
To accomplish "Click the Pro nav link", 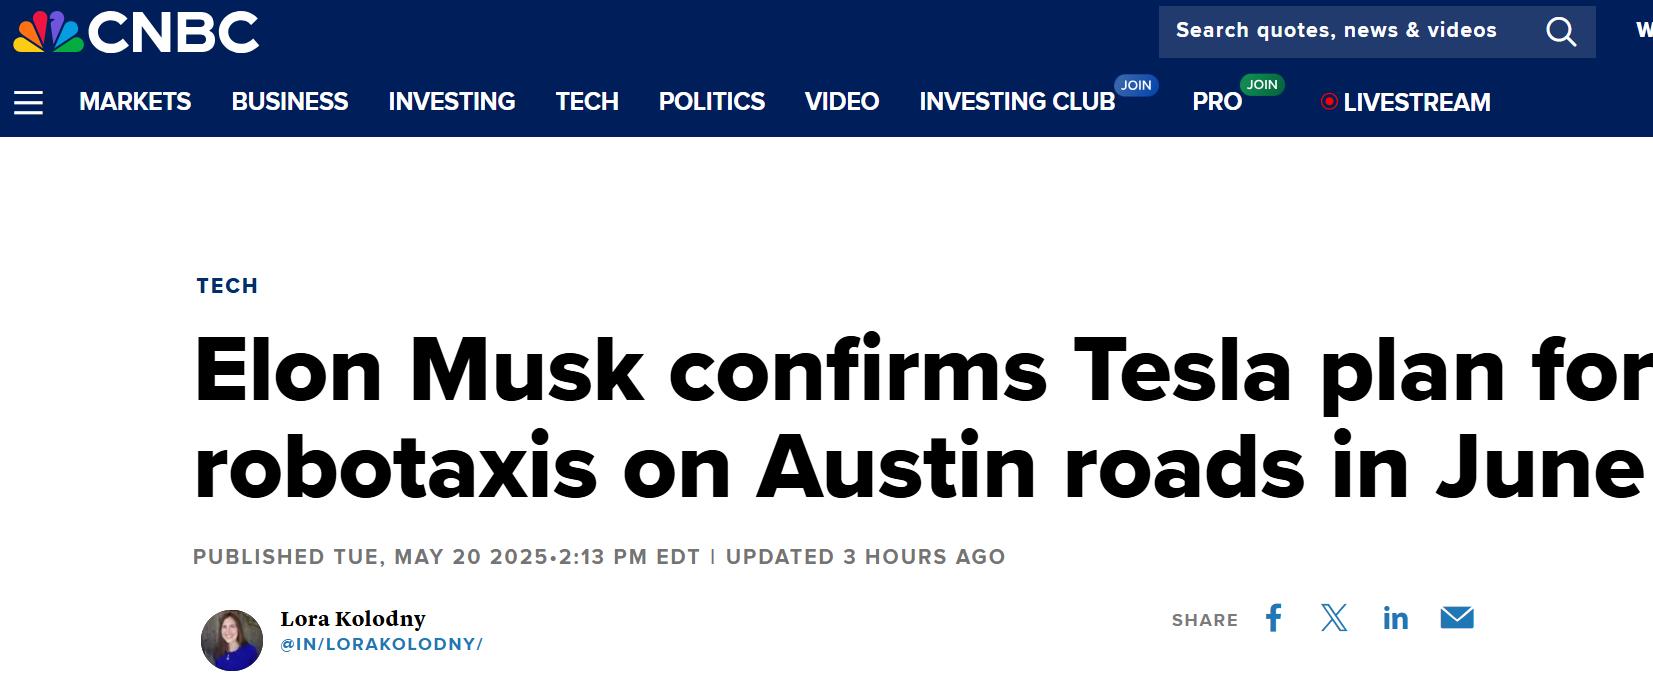I will (1217, 102).
